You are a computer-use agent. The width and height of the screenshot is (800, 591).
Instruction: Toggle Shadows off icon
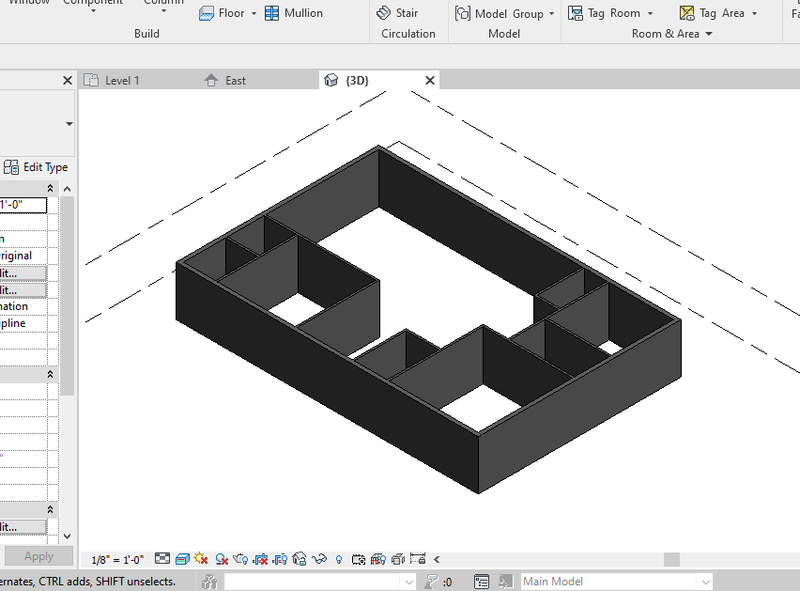tap(221, 560)
